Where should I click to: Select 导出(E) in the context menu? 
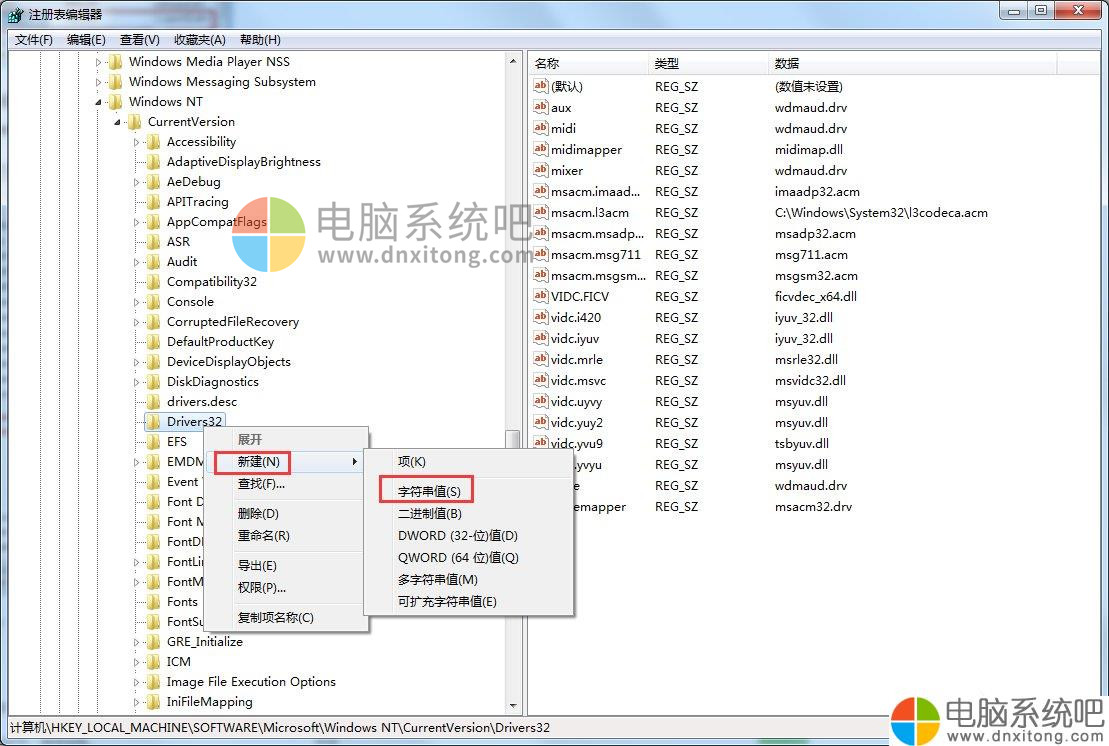pyautogui.click(x=257, y=566)
